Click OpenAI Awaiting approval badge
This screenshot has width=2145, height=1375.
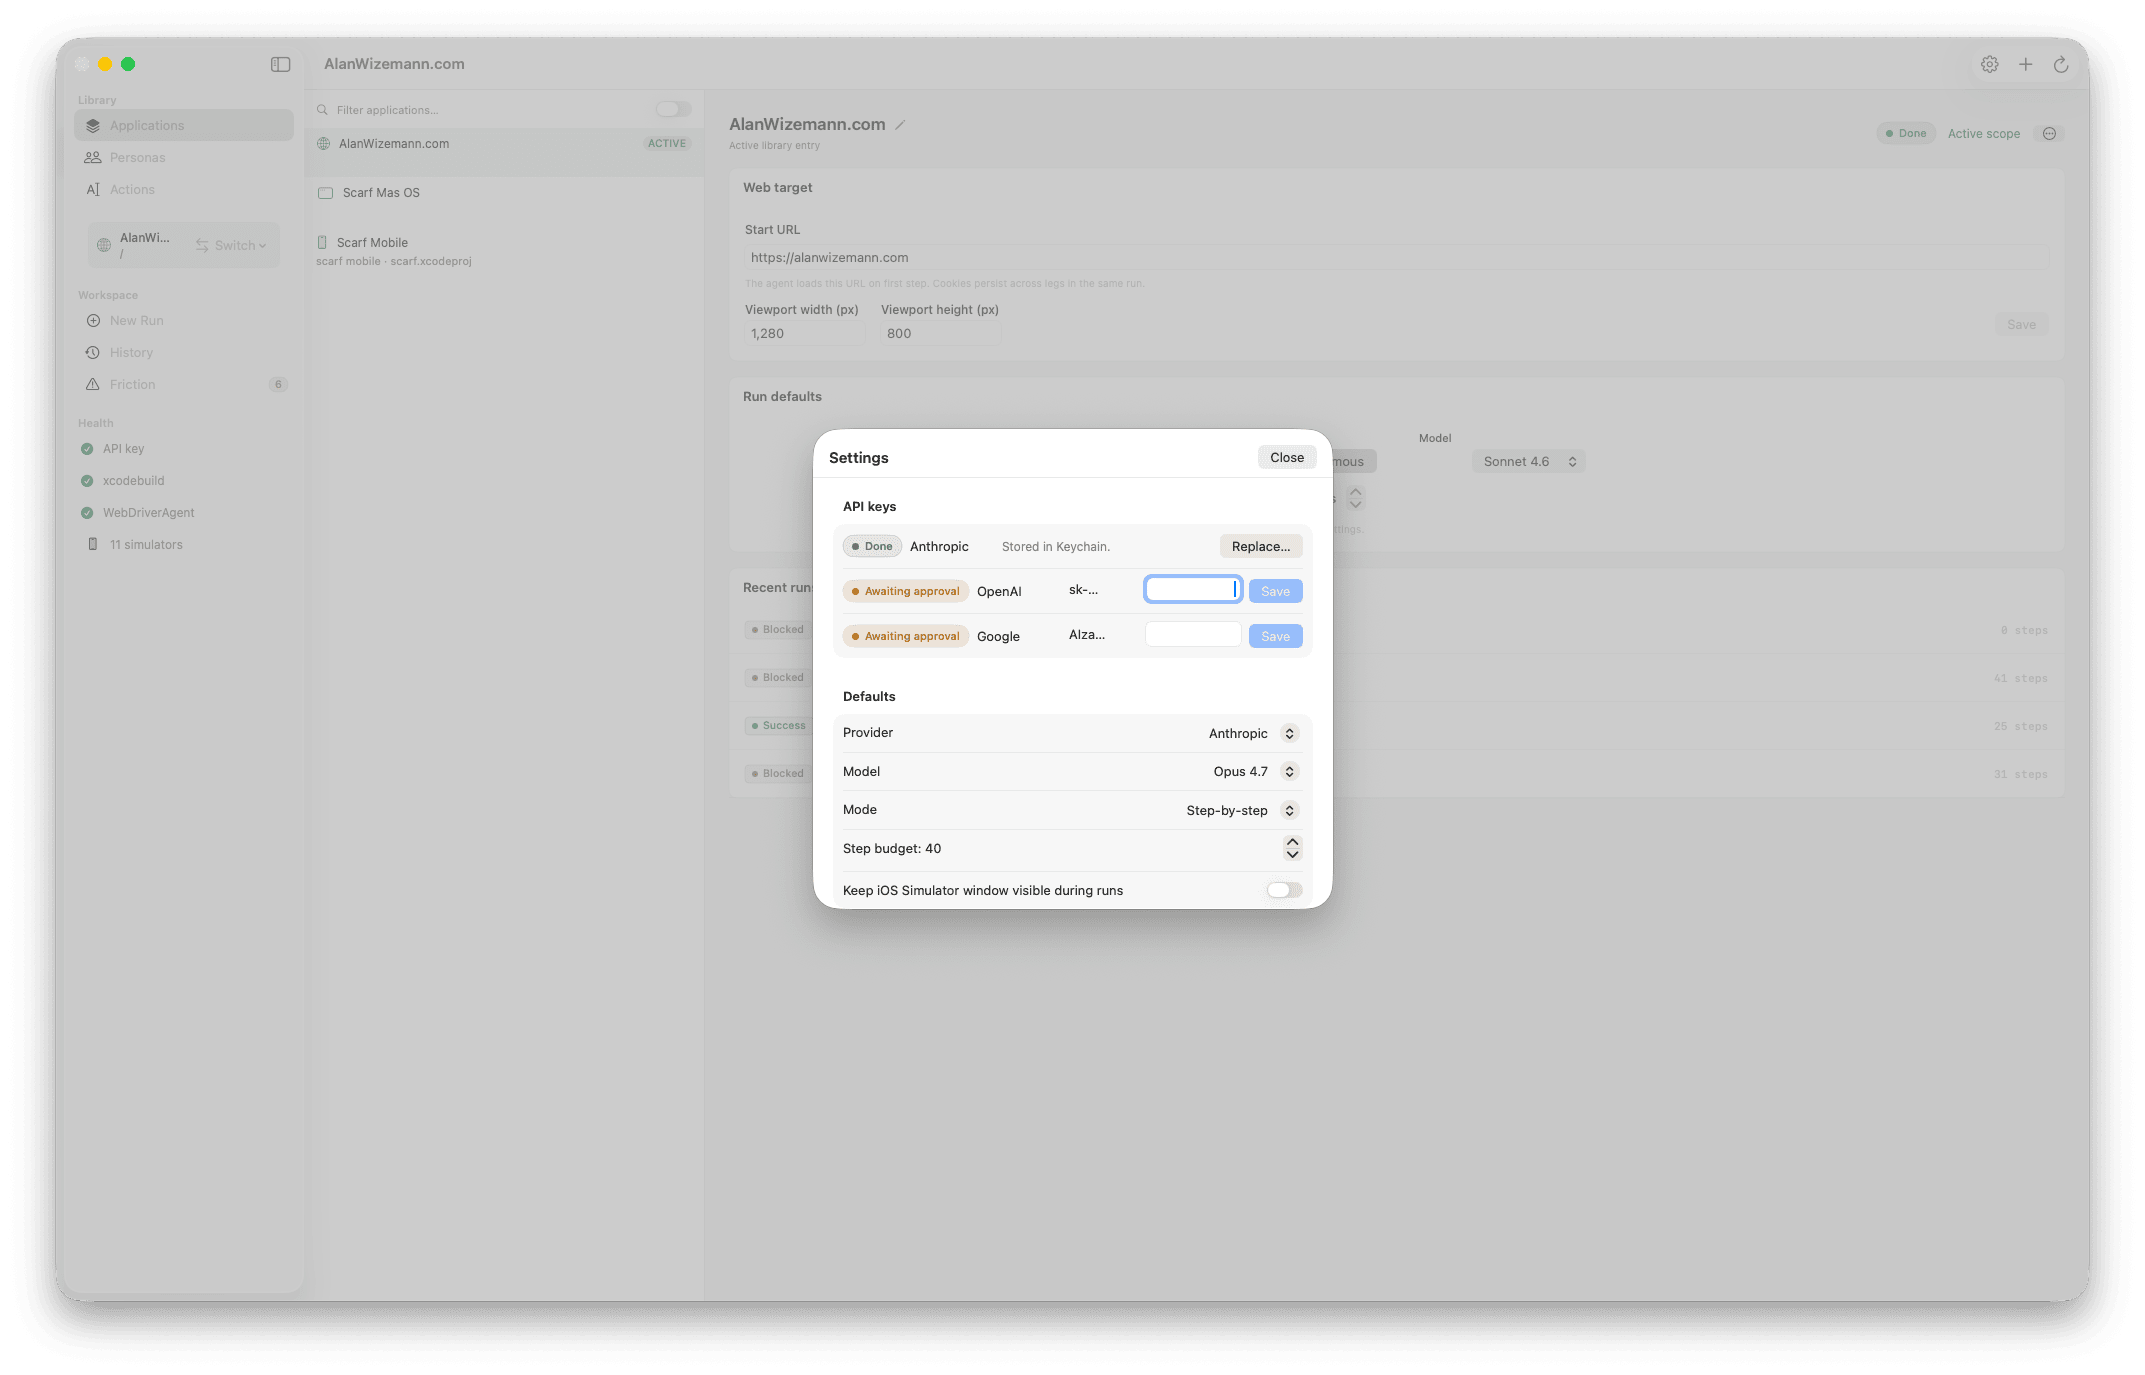(x=905, y=591)
